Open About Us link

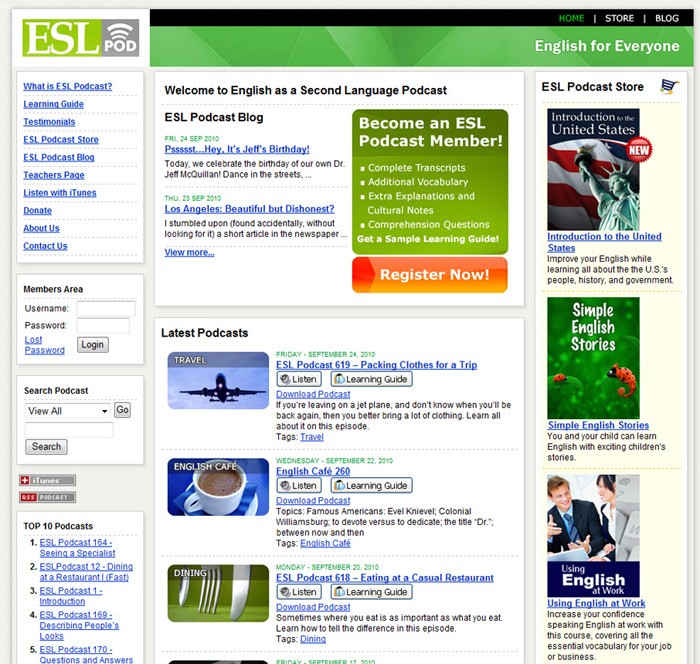coord(41,228)
